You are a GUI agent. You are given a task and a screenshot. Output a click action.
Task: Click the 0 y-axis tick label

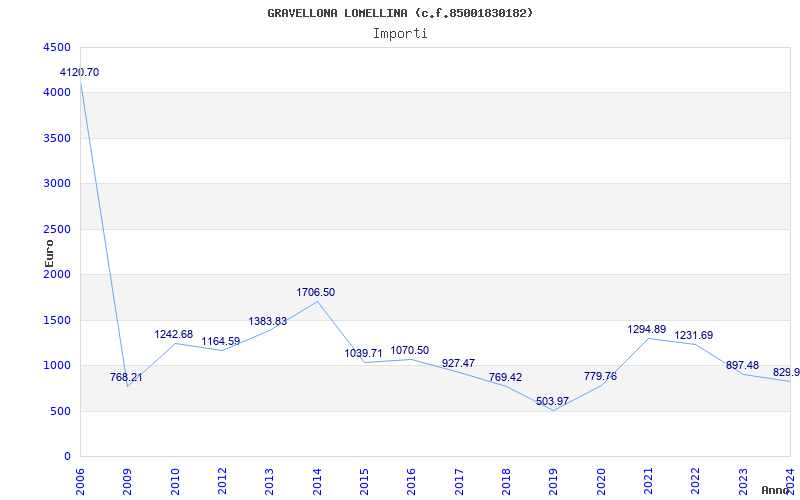click(x=68, y=457)
